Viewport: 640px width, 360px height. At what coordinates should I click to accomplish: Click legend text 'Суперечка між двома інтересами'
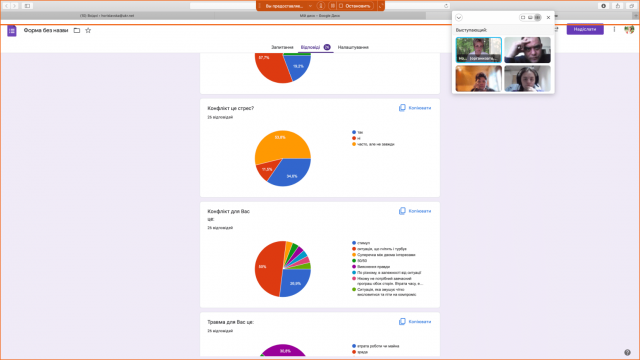click(x=386, y=255)
